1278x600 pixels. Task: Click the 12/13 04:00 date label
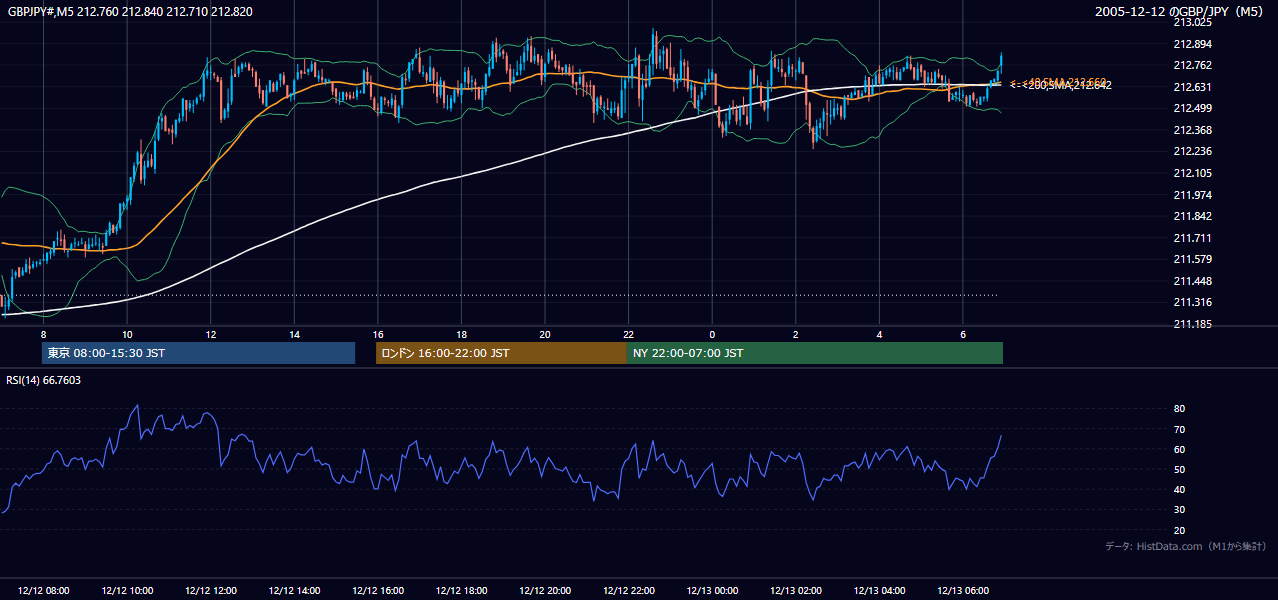click(879, 591)
